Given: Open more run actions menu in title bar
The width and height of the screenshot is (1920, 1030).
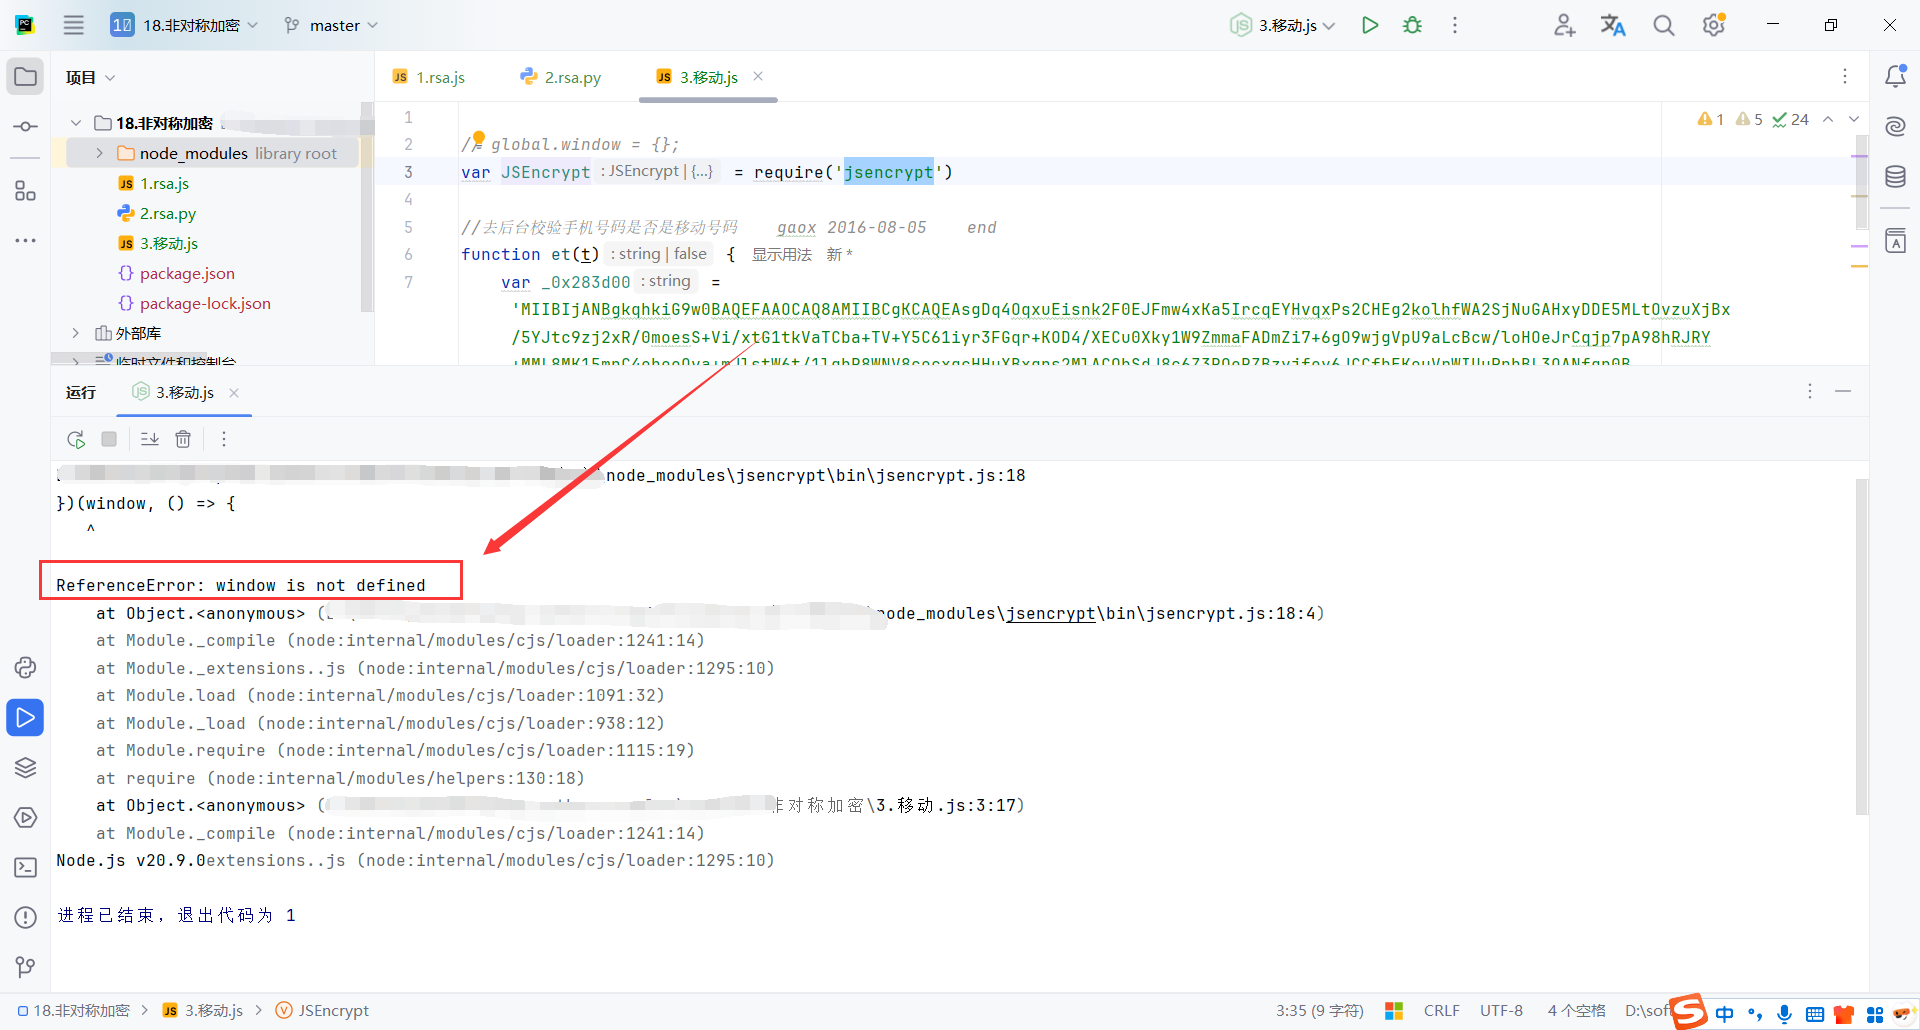Looking at the screenshot, I should click(x=1455, y=25).
